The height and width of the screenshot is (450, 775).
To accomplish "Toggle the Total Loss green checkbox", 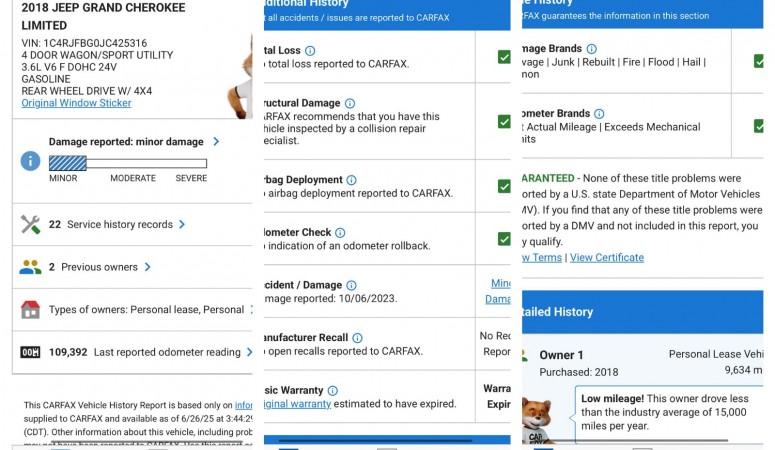I will (504, 57).
